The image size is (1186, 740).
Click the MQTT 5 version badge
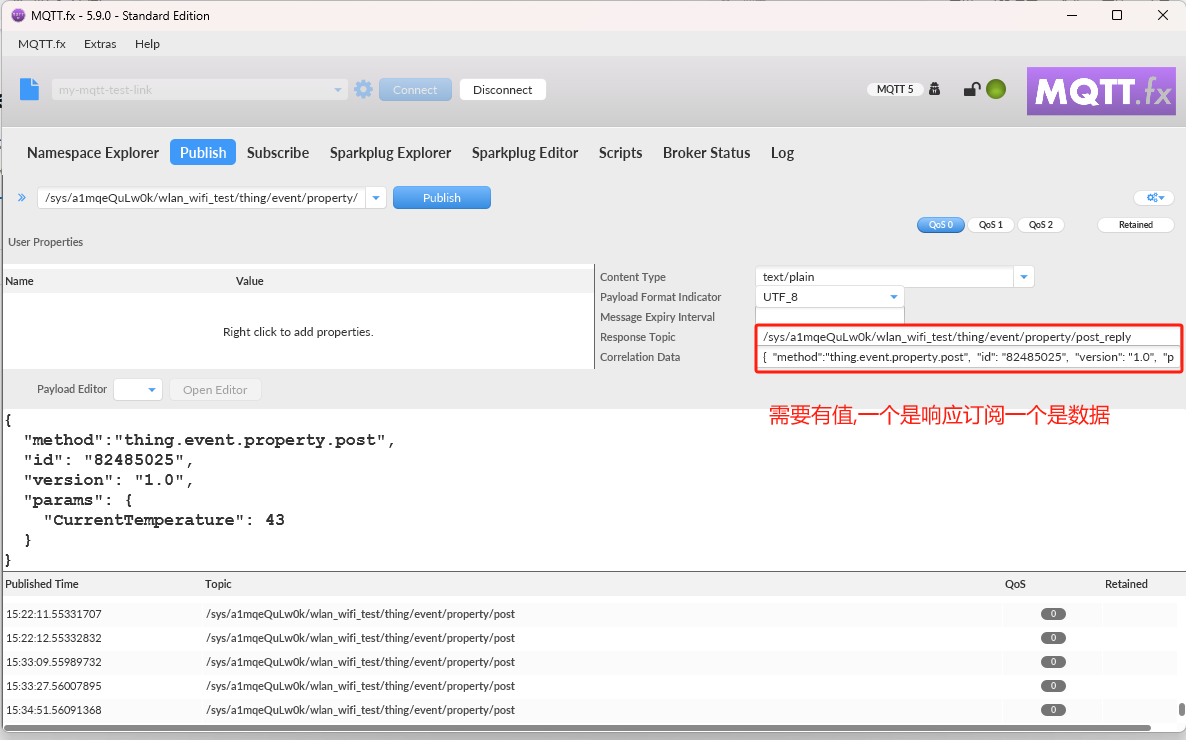pos(895,89)
